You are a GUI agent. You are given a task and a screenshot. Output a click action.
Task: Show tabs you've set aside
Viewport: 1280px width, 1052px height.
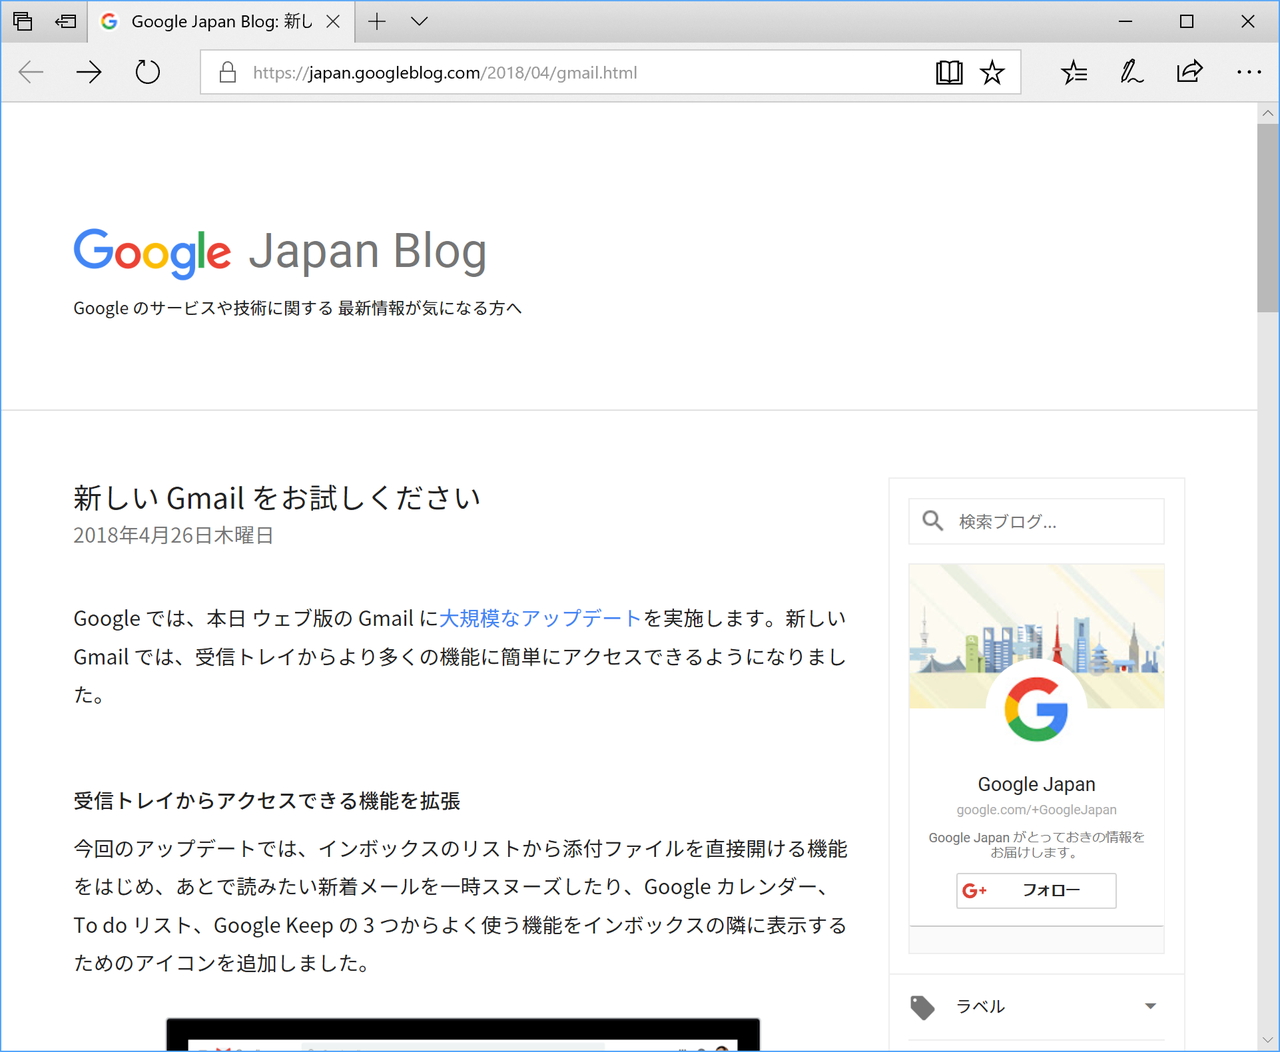coord(65,21)
